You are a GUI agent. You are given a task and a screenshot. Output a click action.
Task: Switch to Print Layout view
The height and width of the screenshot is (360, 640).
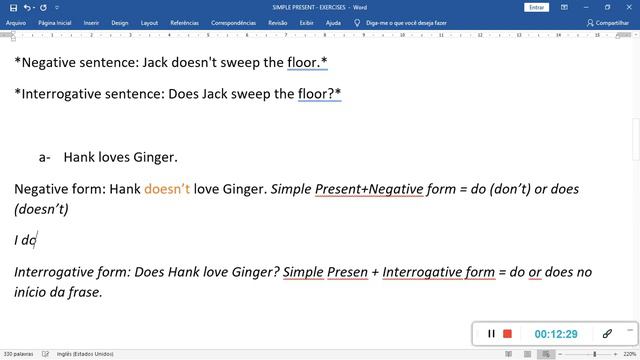point(527,354)
